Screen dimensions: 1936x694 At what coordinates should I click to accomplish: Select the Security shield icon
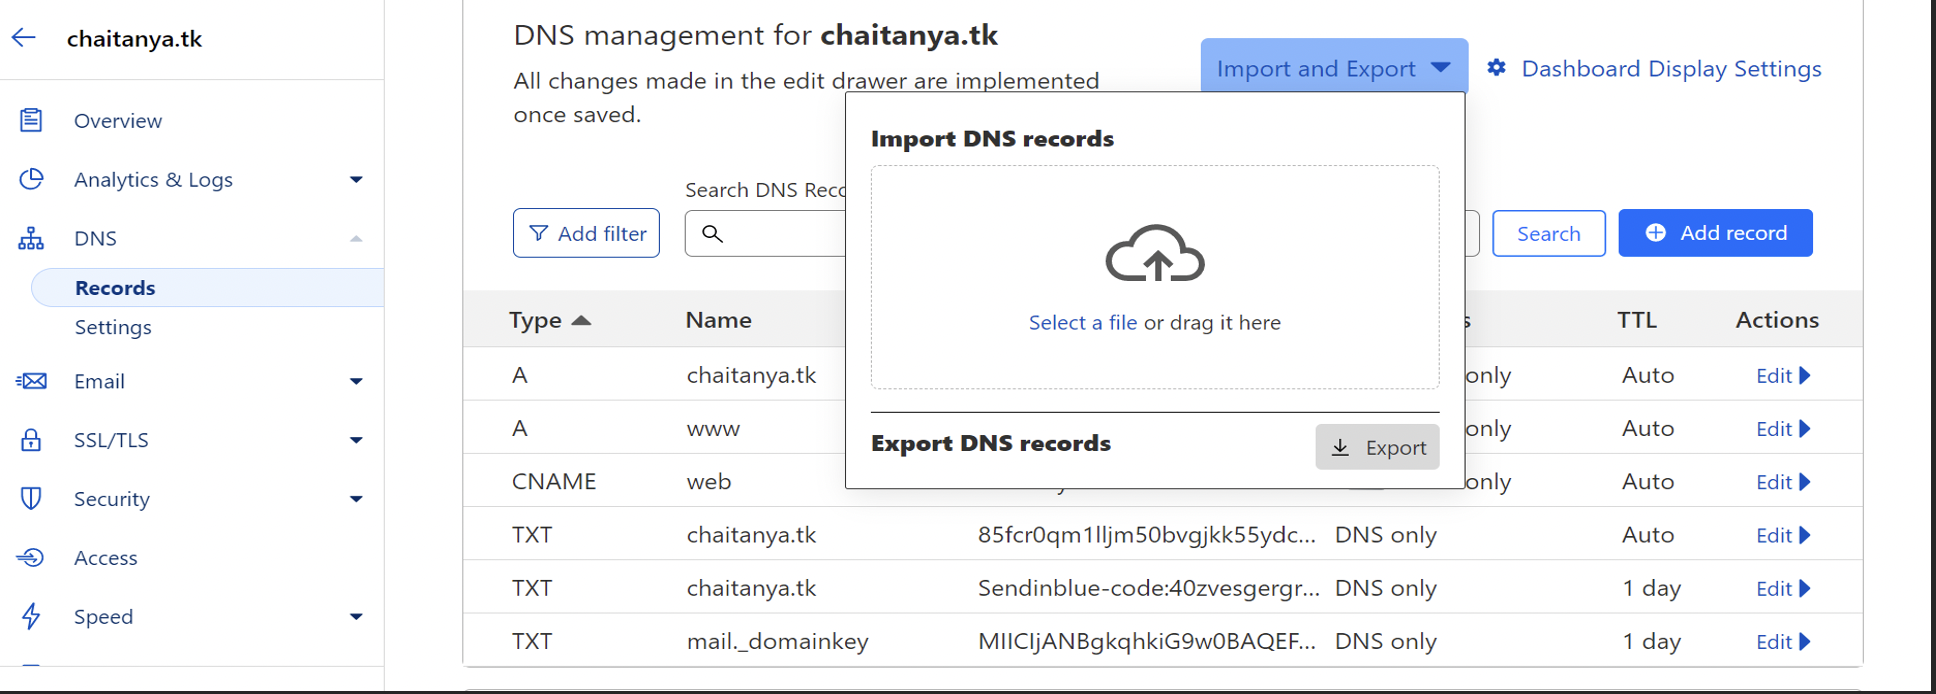click(31, 498)
